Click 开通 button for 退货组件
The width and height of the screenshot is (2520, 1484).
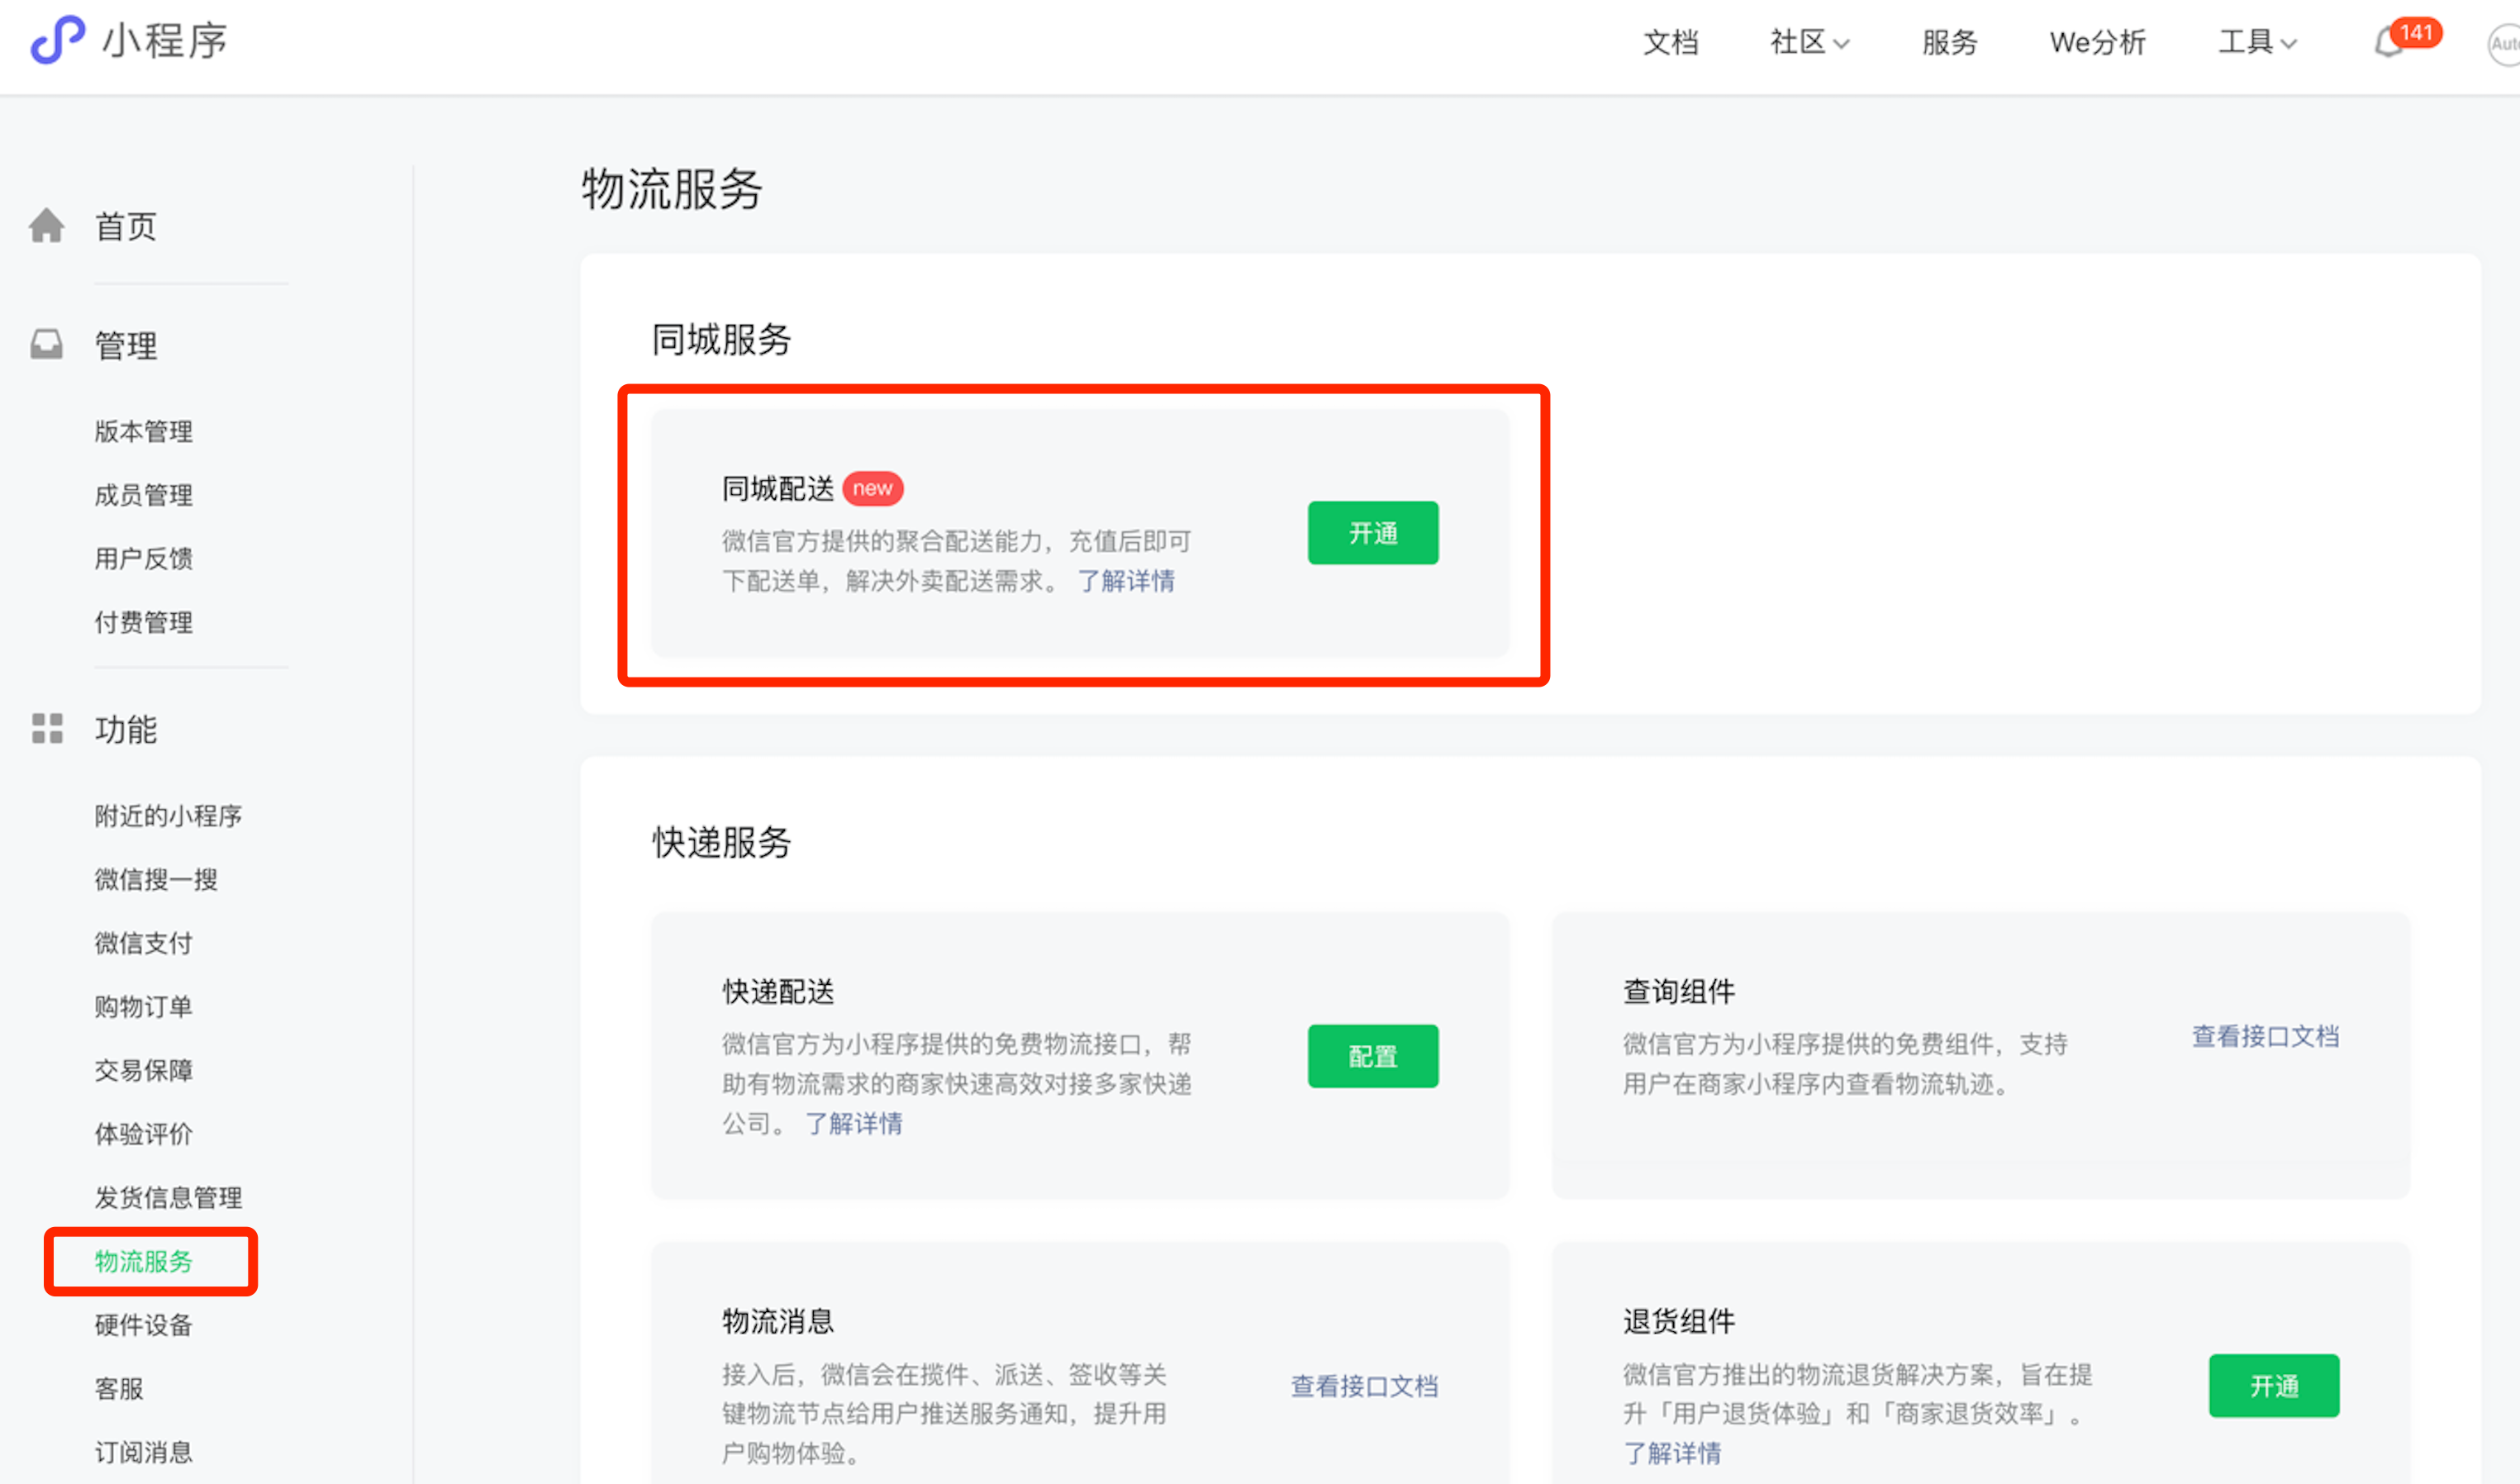coord(2274,1386)
